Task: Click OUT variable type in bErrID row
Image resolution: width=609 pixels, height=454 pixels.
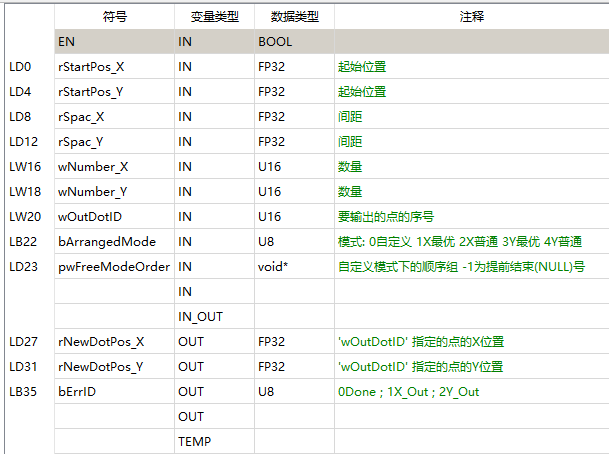Action: click(x=214, y=391)
